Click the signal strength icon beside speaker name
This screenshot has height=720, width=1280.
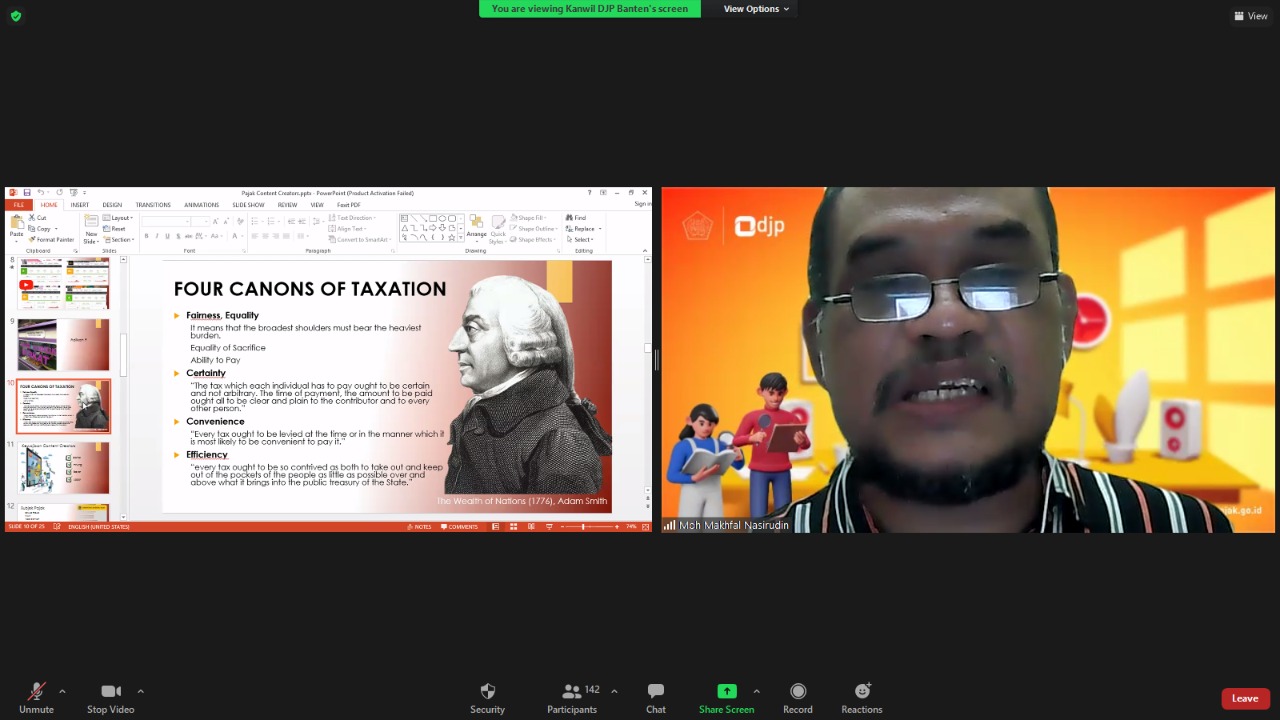669,525
